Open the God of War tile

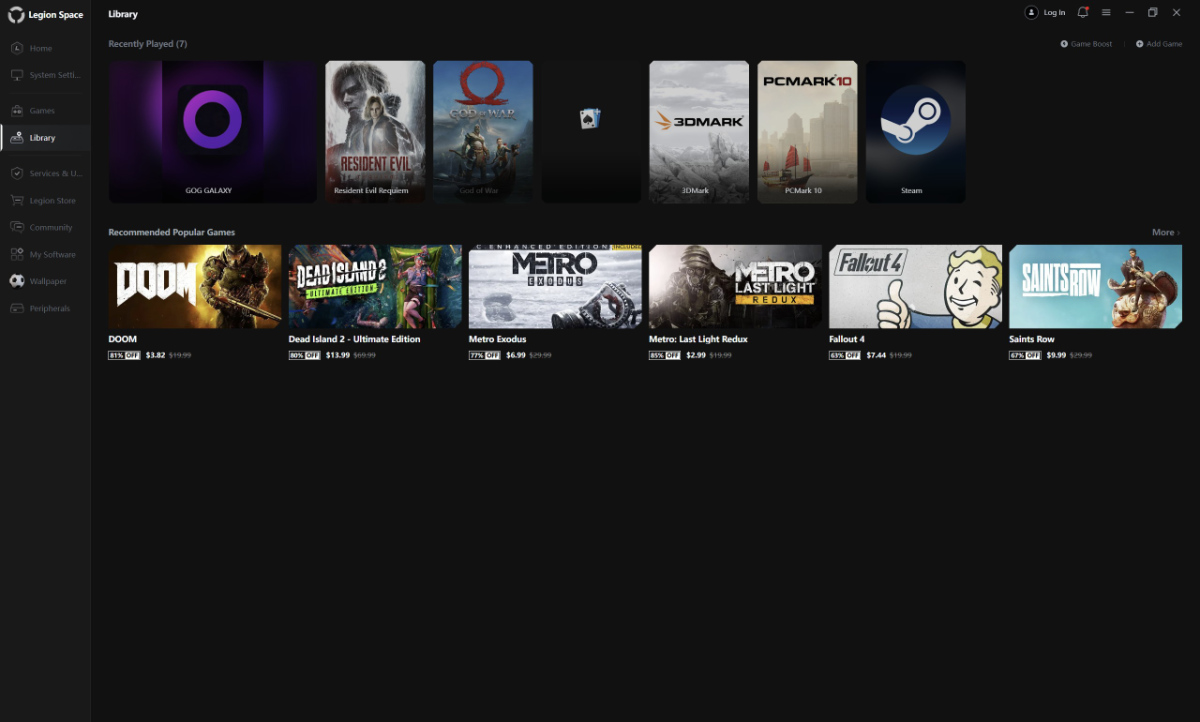click(x=483, y=132)
